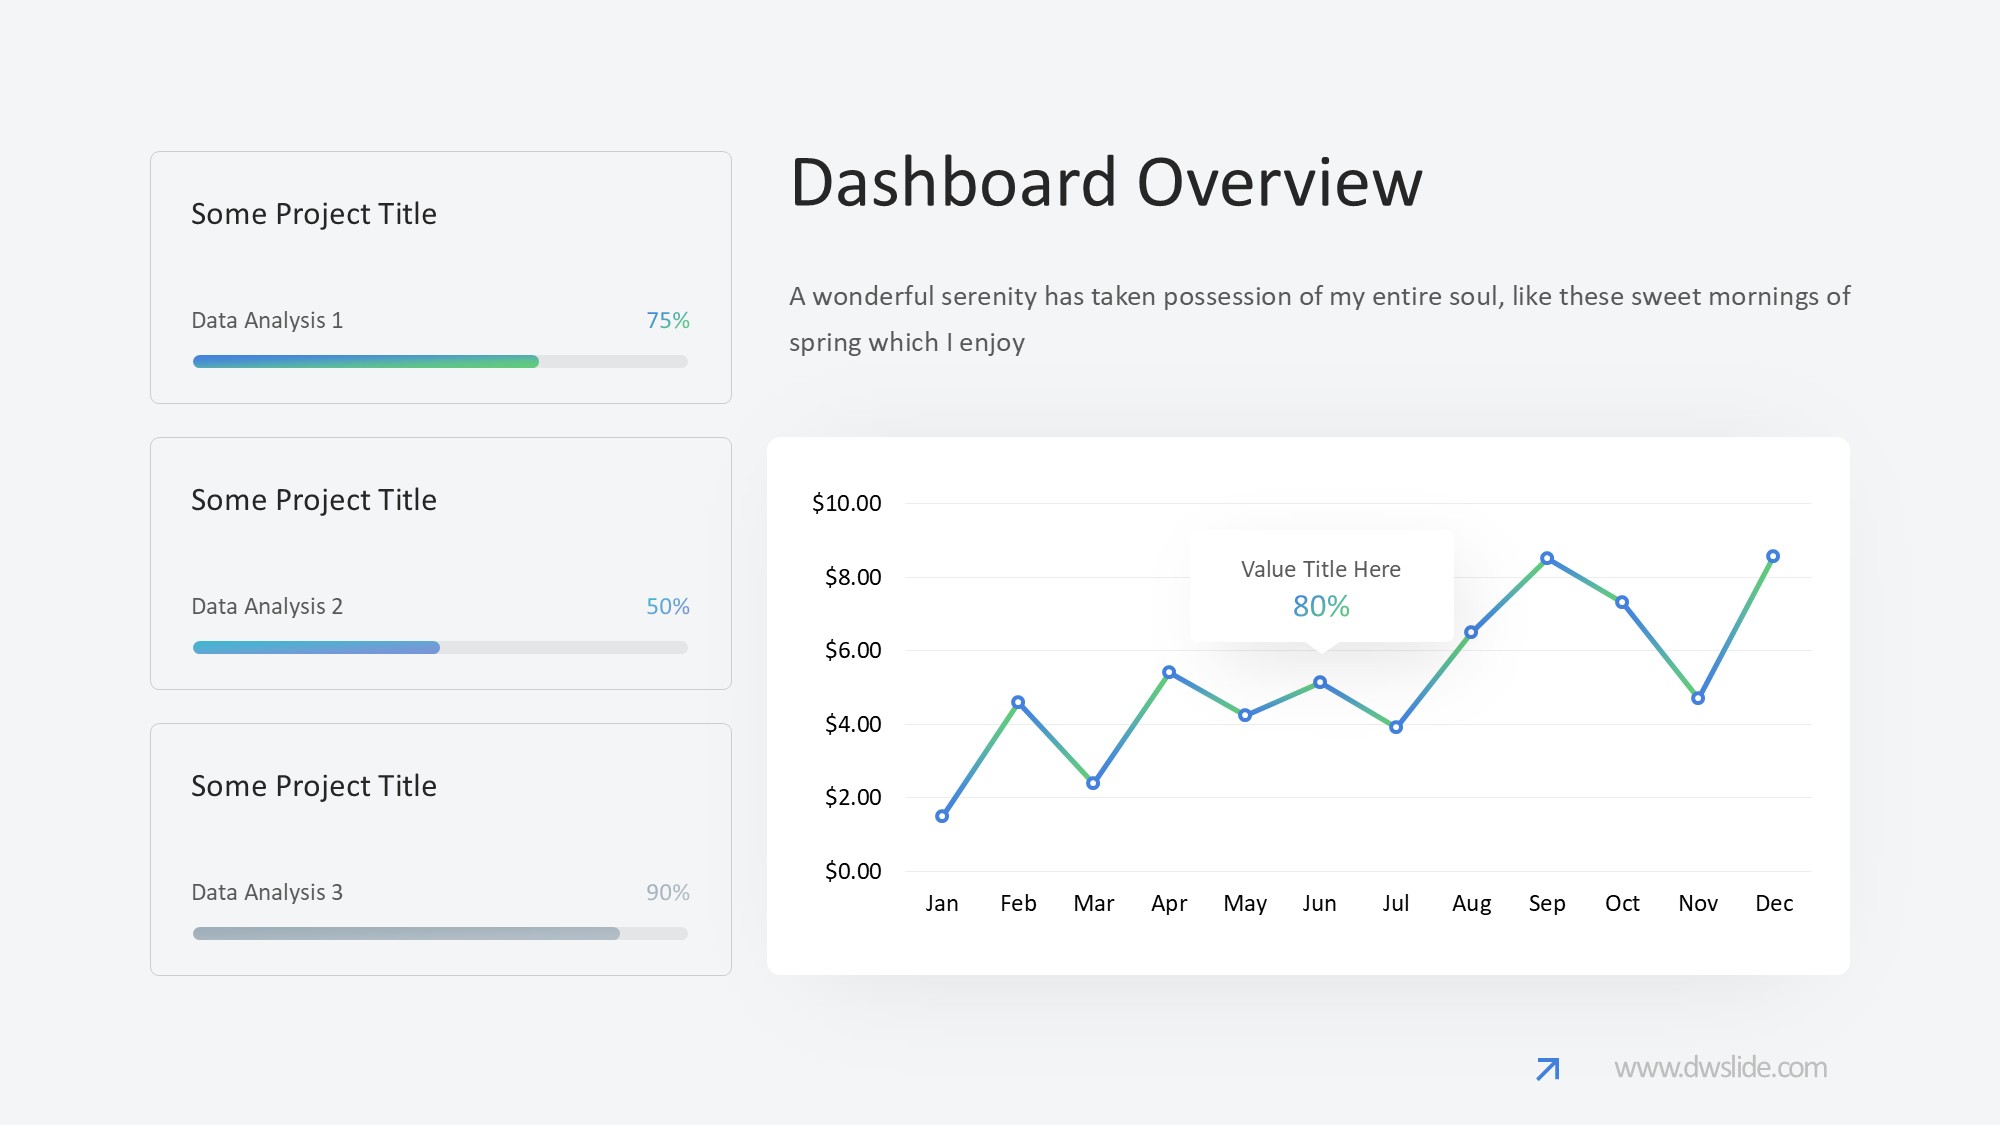Image resolution: width=2000 pixels, height=1125 pixels.
Task: Select the Dec data point marker
Action: [1773, 556]
